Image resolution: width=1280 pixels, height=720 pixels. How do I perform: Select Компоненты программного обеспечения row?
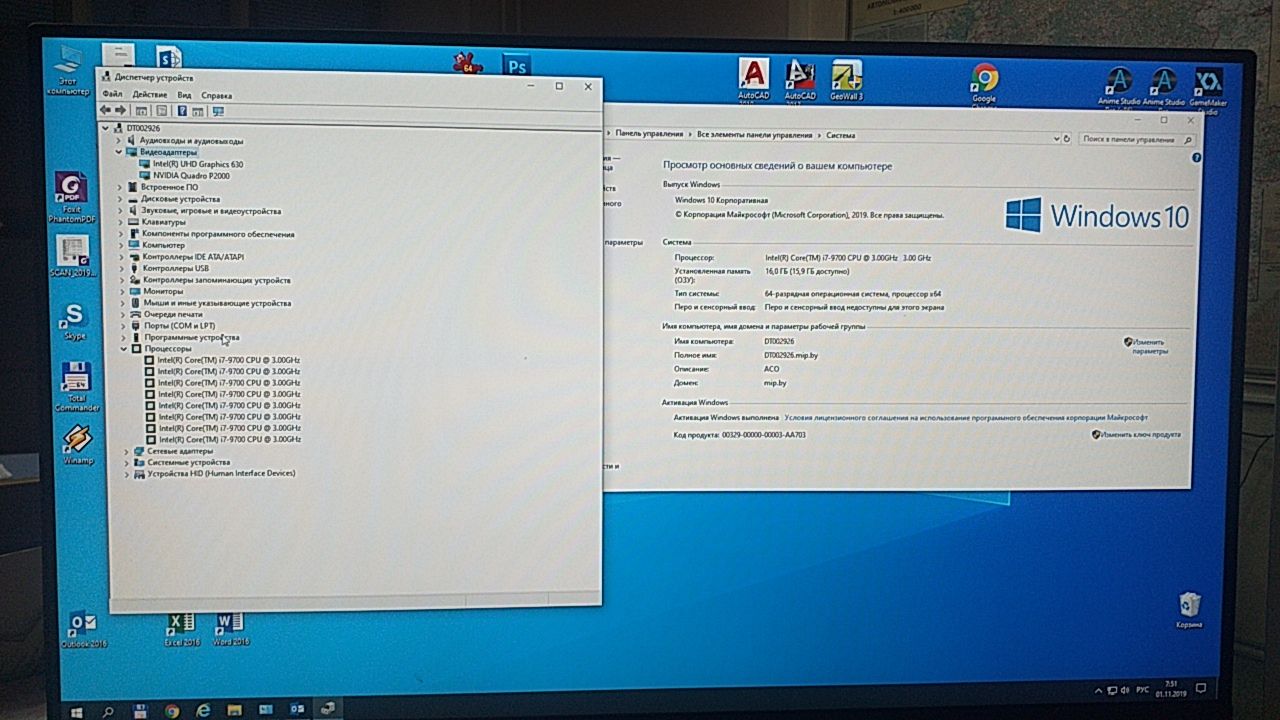coord(212,234)
